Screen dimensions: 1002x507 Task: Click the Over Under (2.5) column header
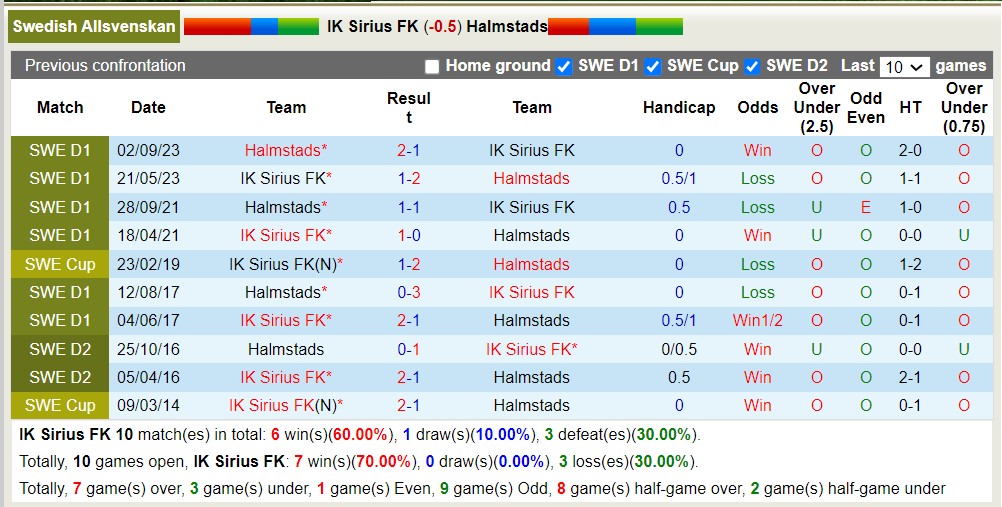click(817, 108)
